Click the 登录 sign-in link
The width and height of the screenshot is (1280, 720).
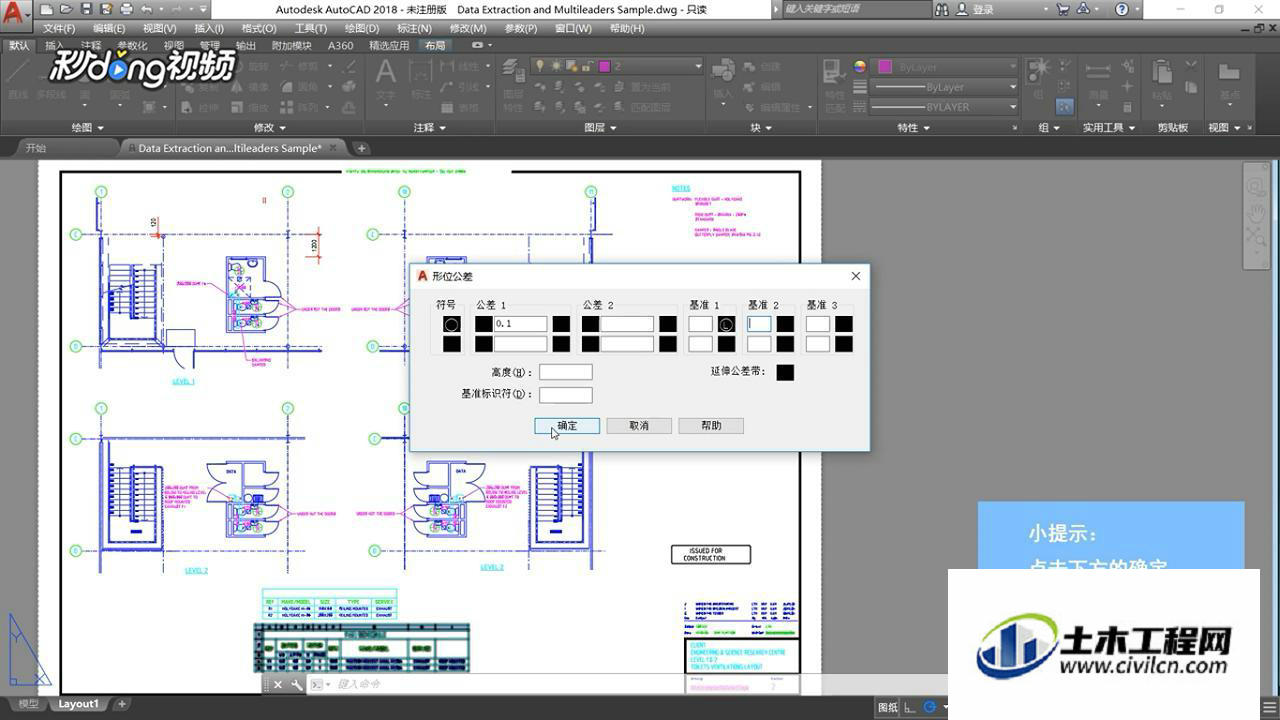[x=983, y=9]
